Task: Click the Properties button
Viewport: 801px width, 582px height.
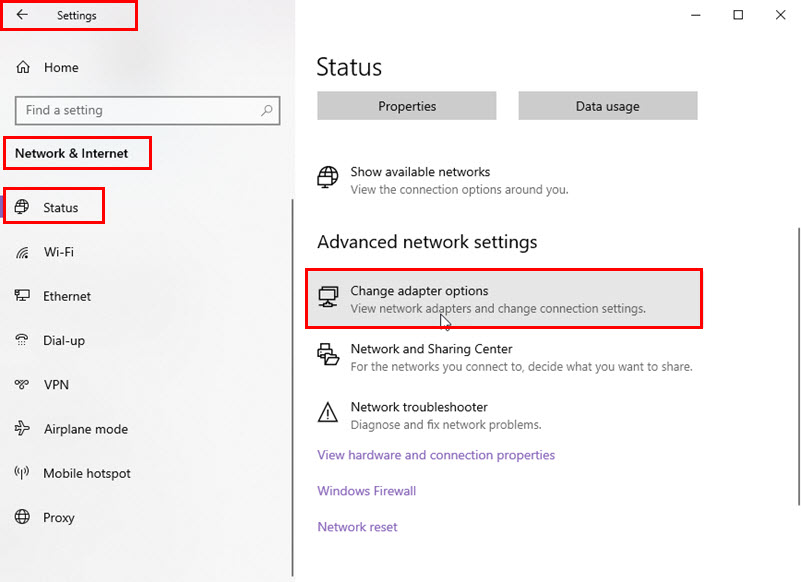Action: 407,106
